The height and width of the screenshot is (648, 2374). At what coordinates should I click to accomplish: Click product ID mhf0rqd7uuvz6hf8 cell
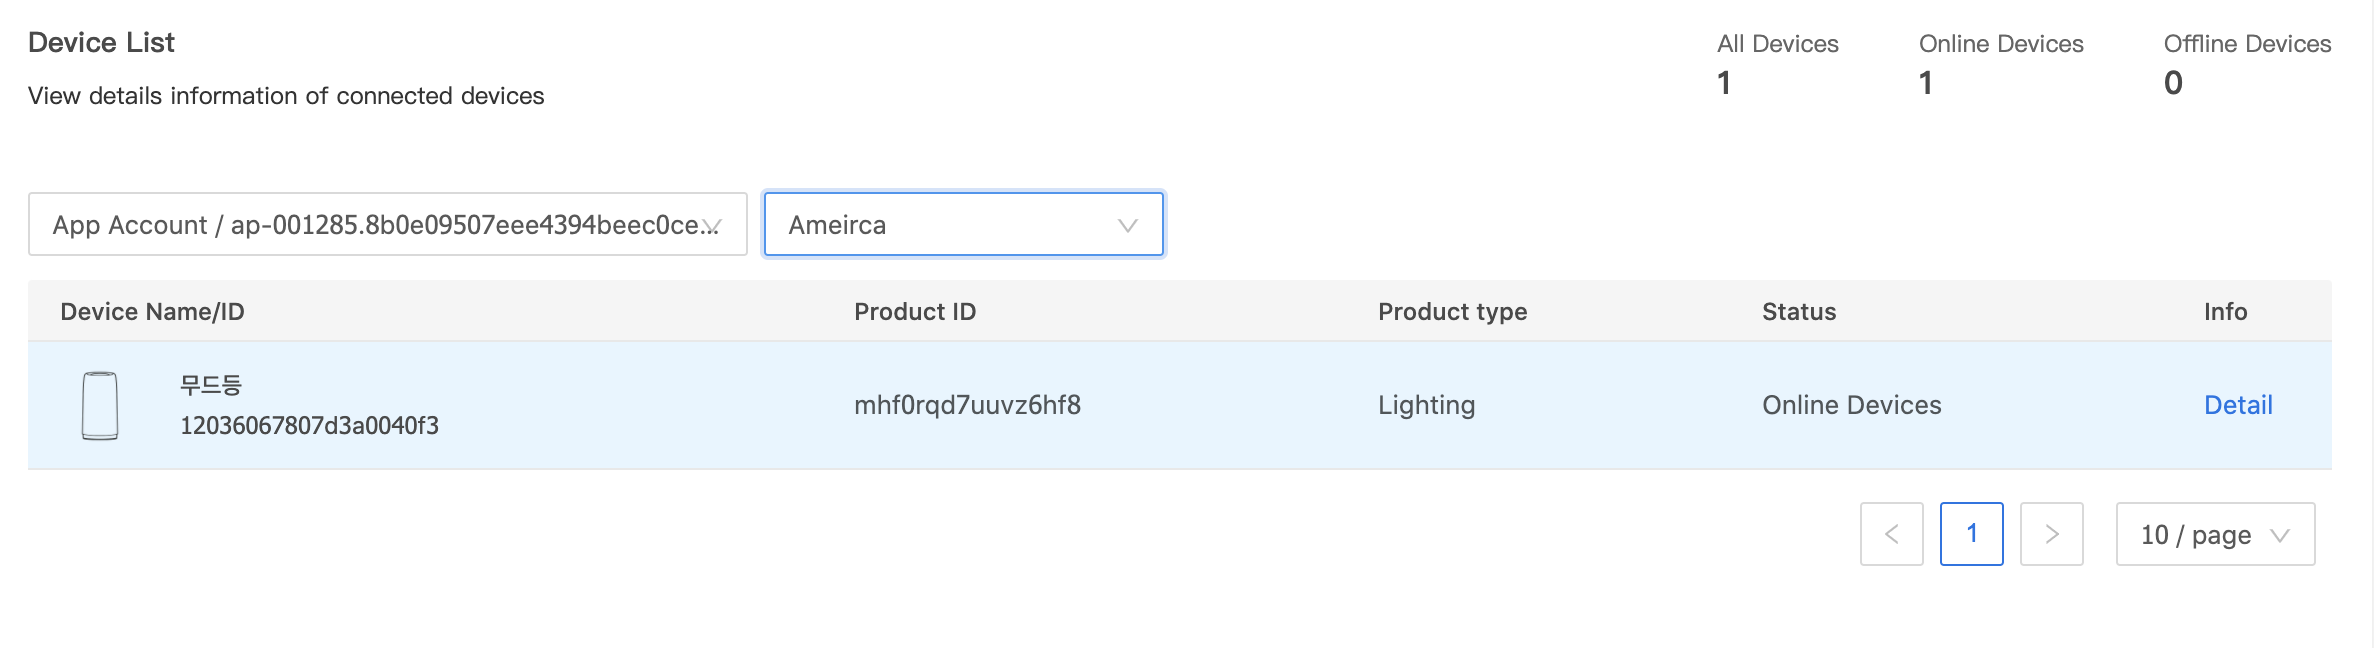[x=967, y=405]
